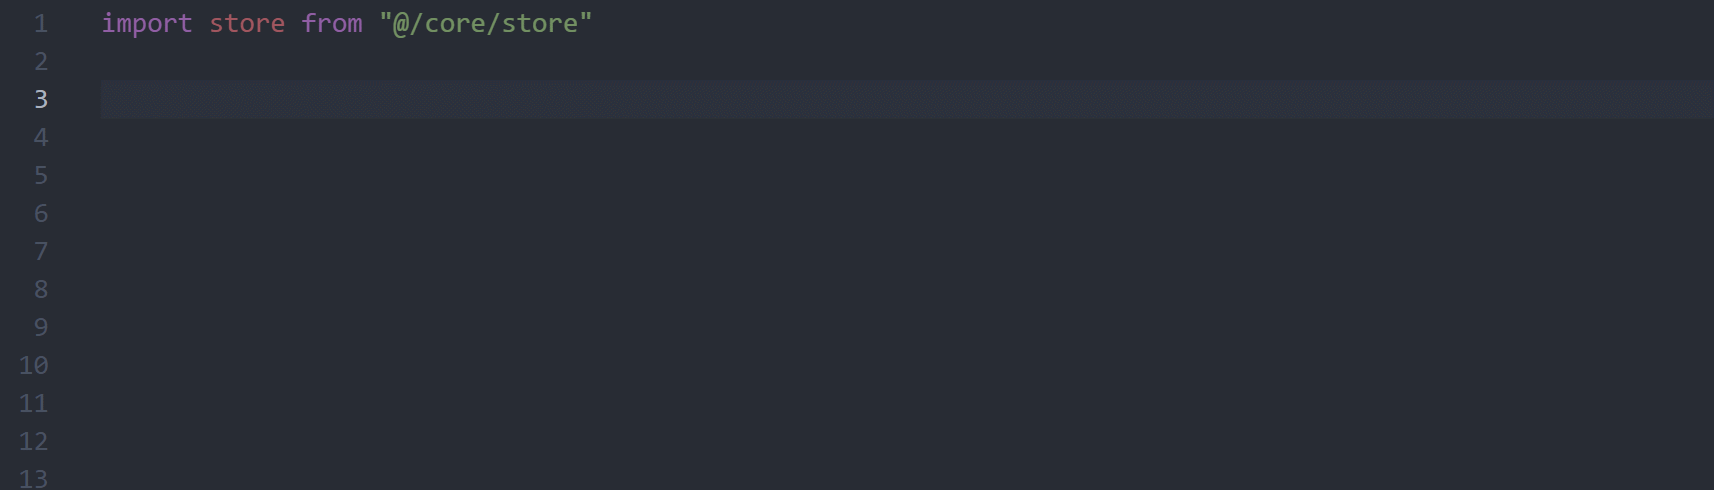Screen dimensions: 1714x490
Task: Click the highlighted active line 3
Action: tap(907, 99)
